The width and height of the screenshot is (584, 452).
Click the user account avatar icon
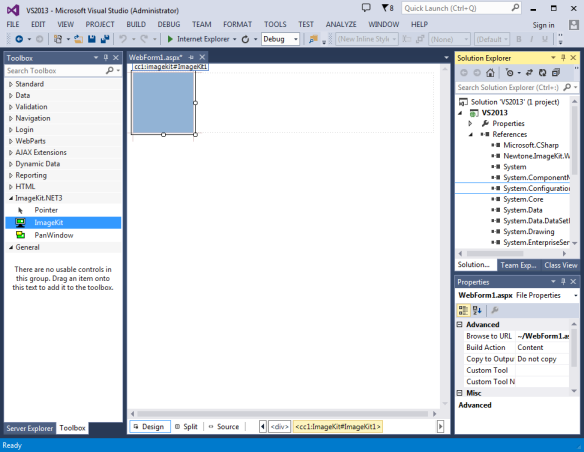tap(574, 25)
